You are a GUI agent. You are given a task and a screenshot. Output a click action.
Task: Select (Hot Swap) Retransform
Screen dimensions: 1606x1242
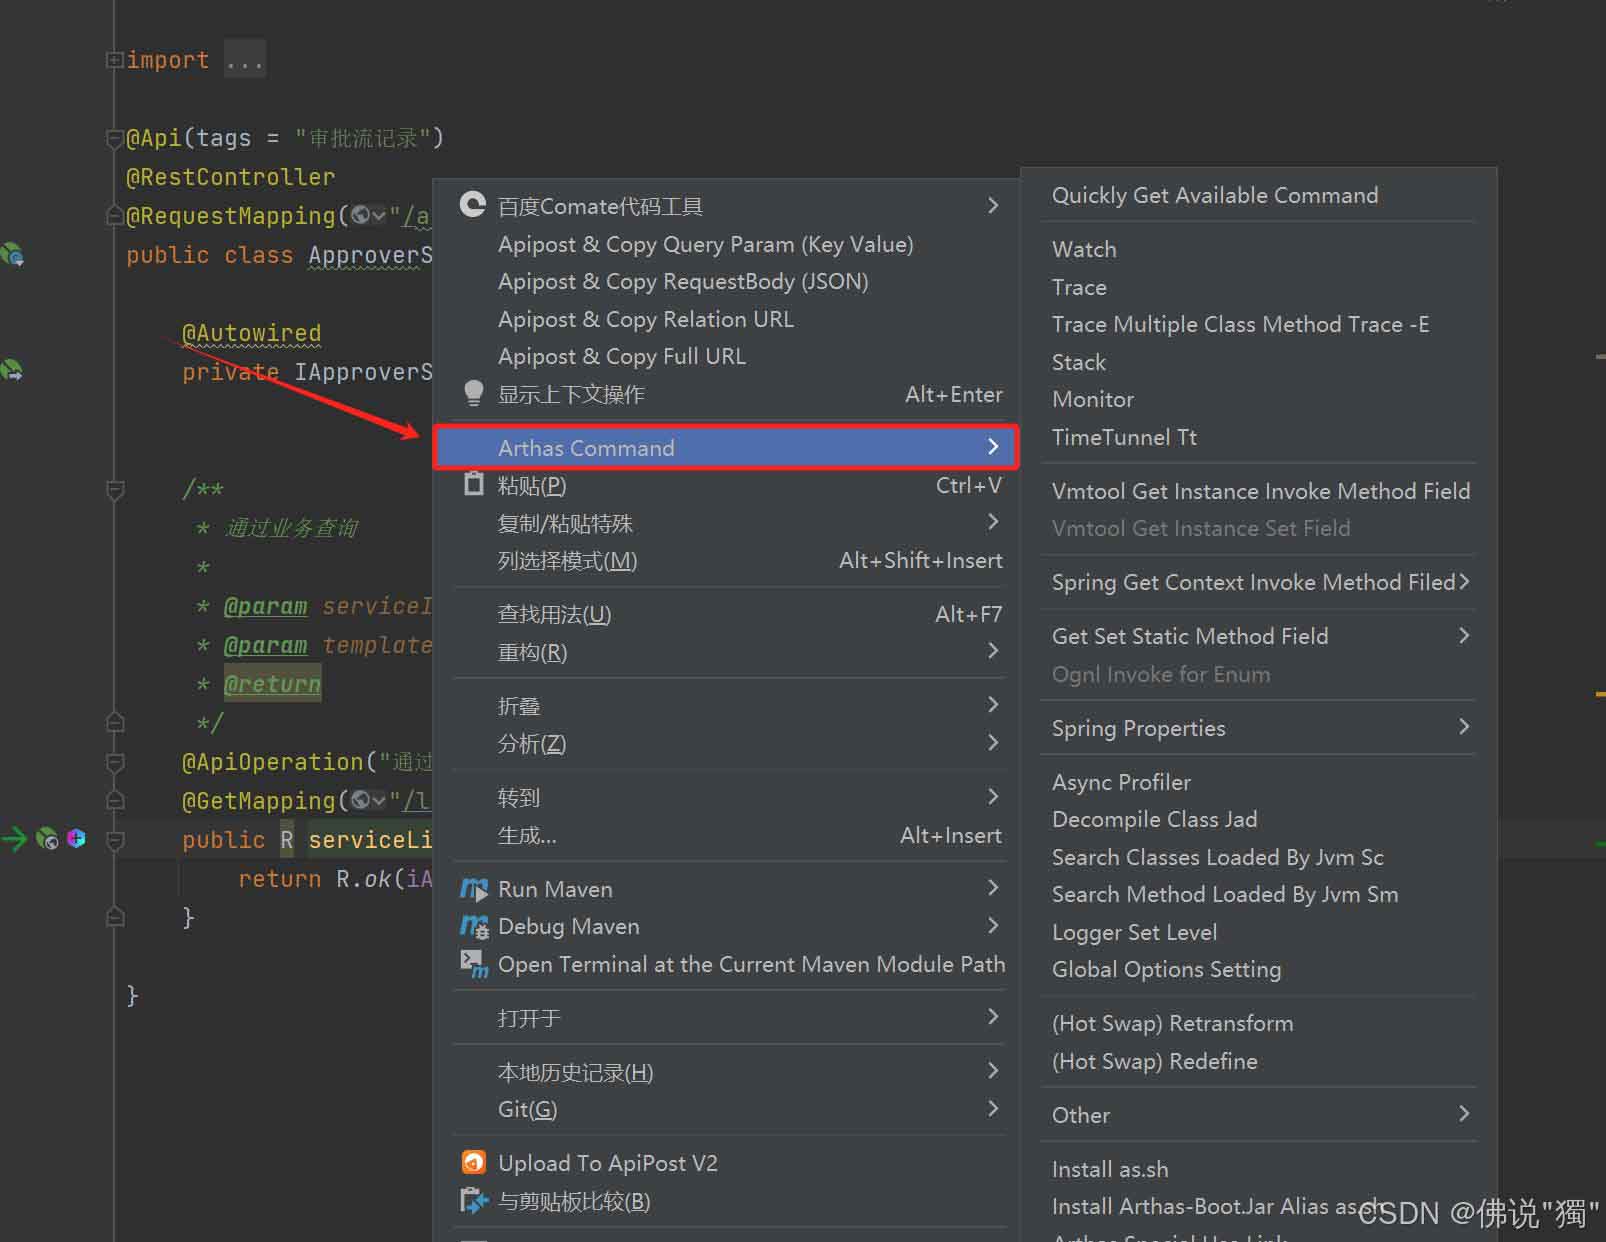pyautogui.click(x=1172, y=1023)
